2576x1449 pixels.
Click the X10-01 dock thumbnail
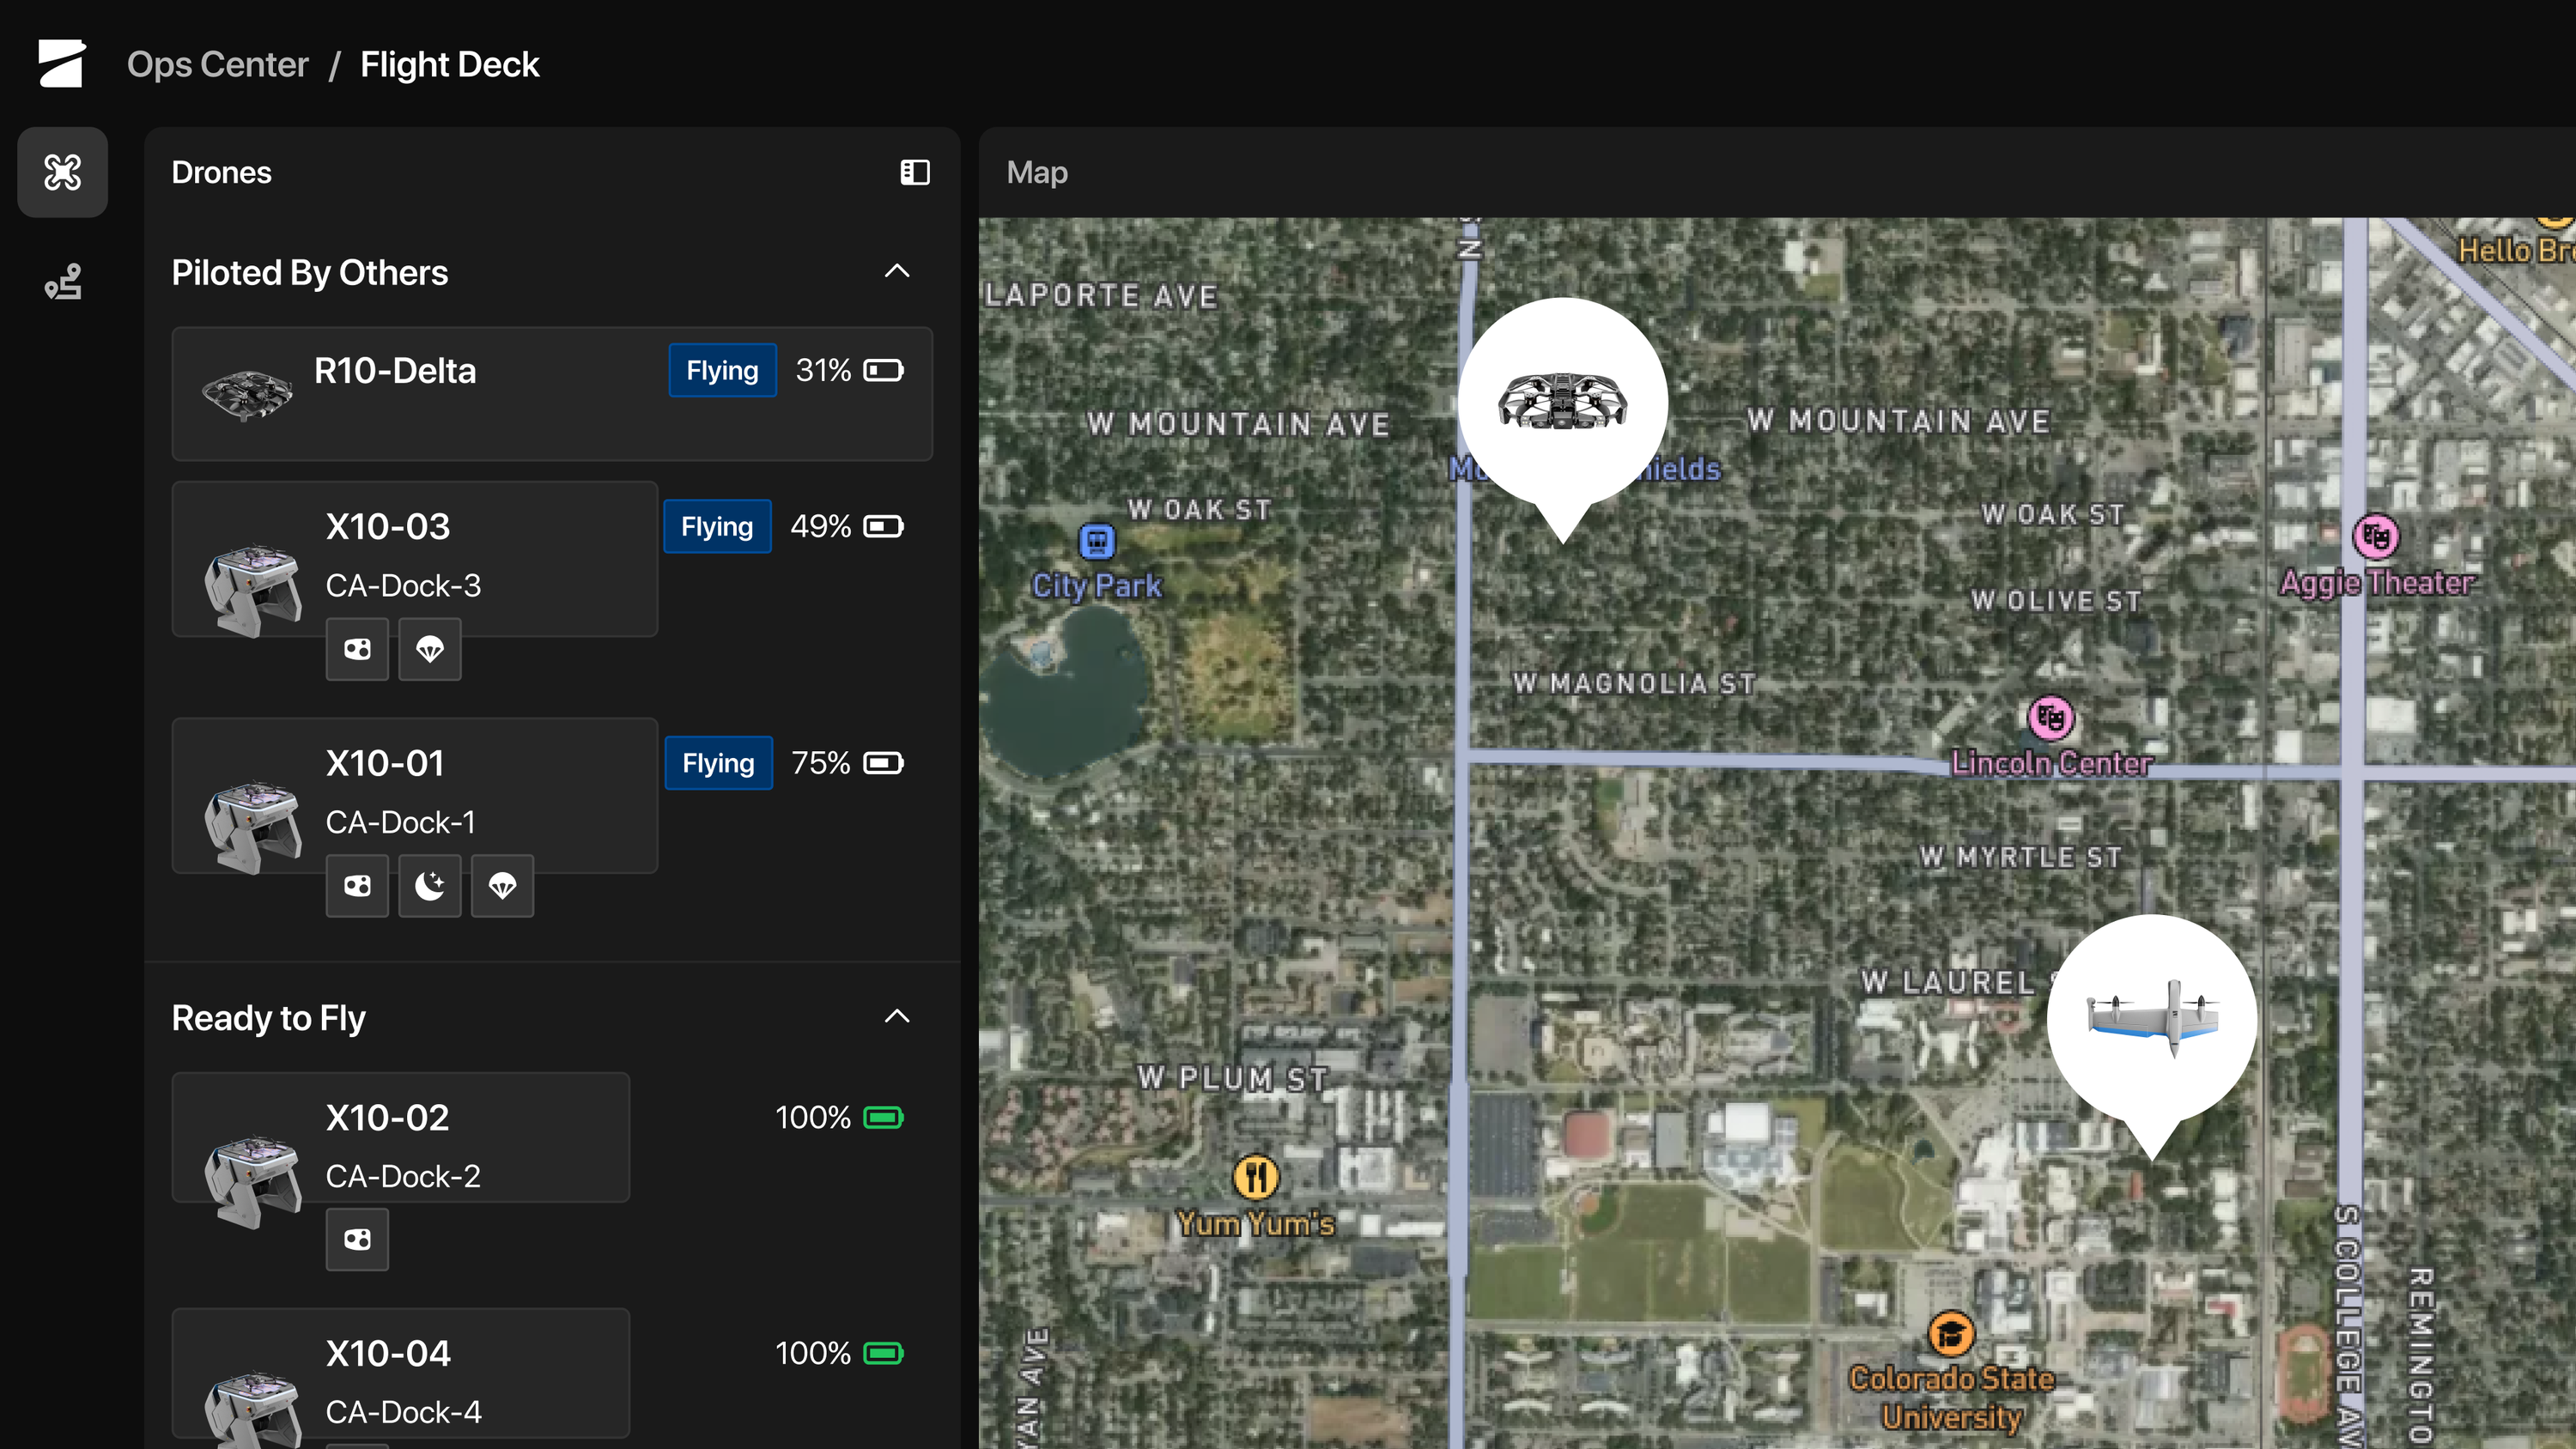coord(253,827)
